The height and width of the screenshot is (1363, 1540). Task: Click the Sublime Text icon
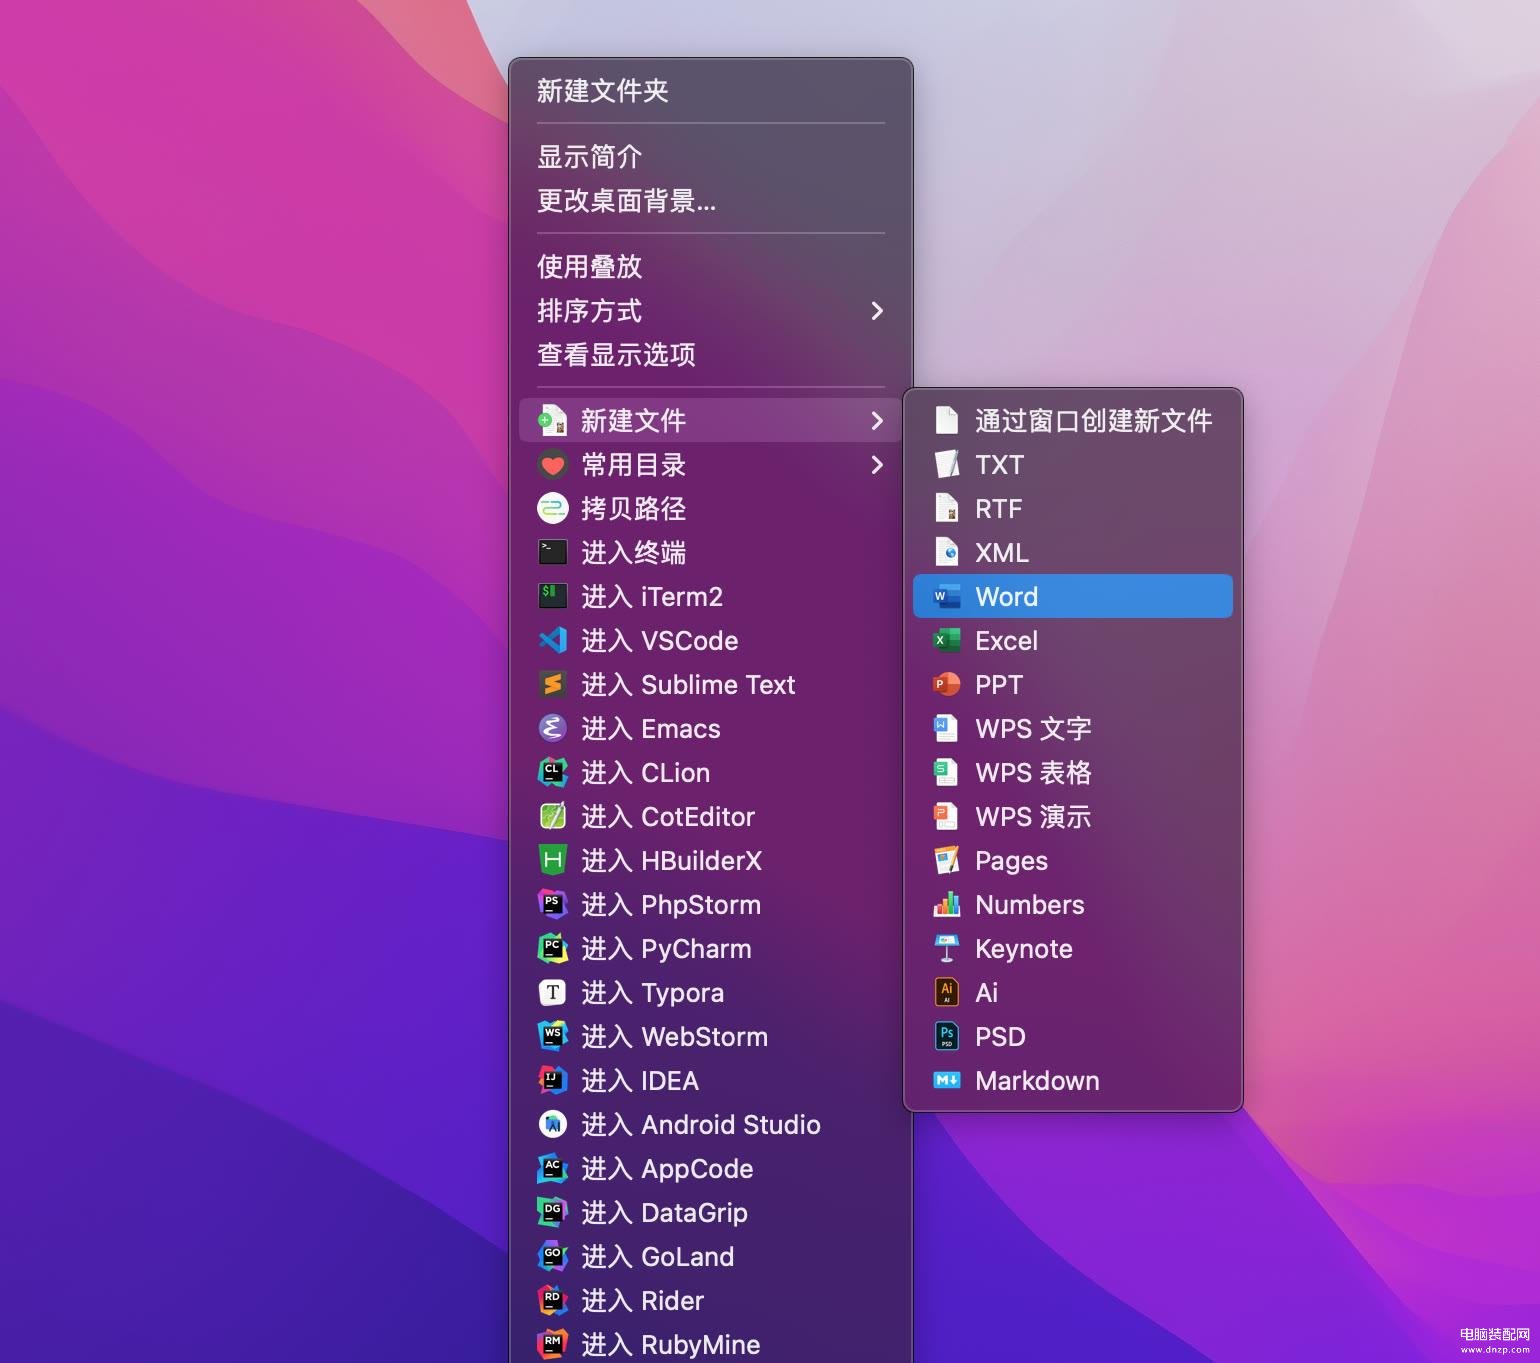553,684
